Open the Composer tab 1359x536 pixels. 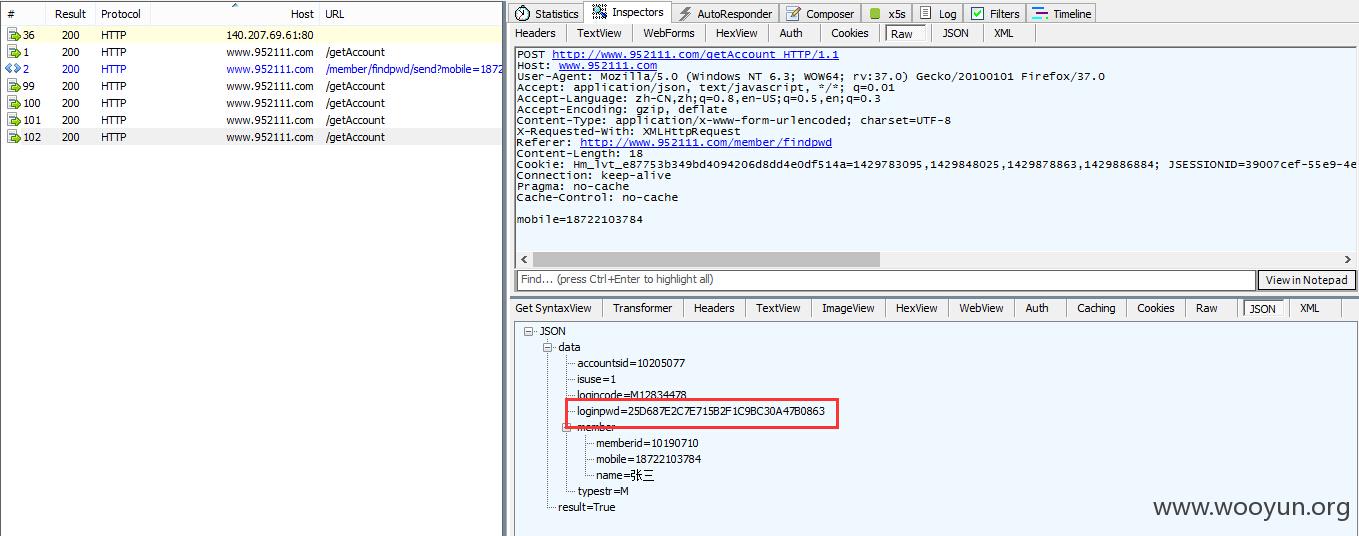820,14
